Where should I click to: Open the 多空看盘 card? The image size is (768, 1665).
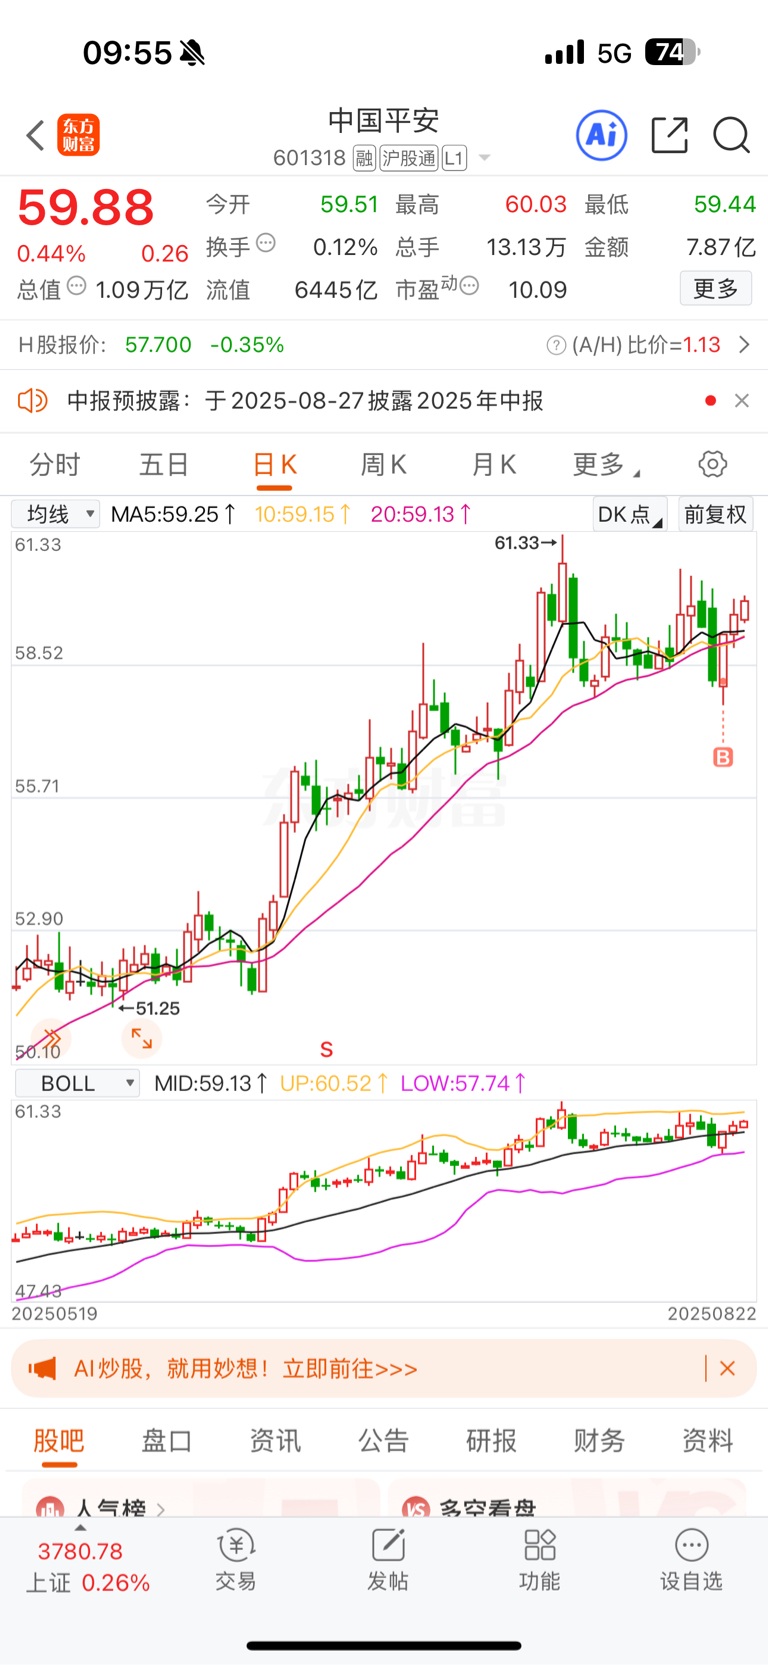pos(567,1499)
